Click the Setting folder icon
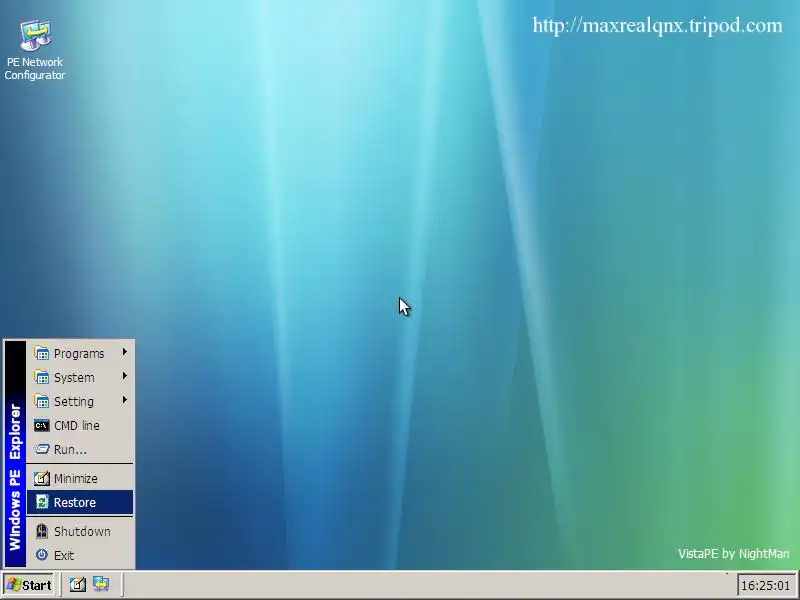This screenshot has width=800, height=600. 42,401
